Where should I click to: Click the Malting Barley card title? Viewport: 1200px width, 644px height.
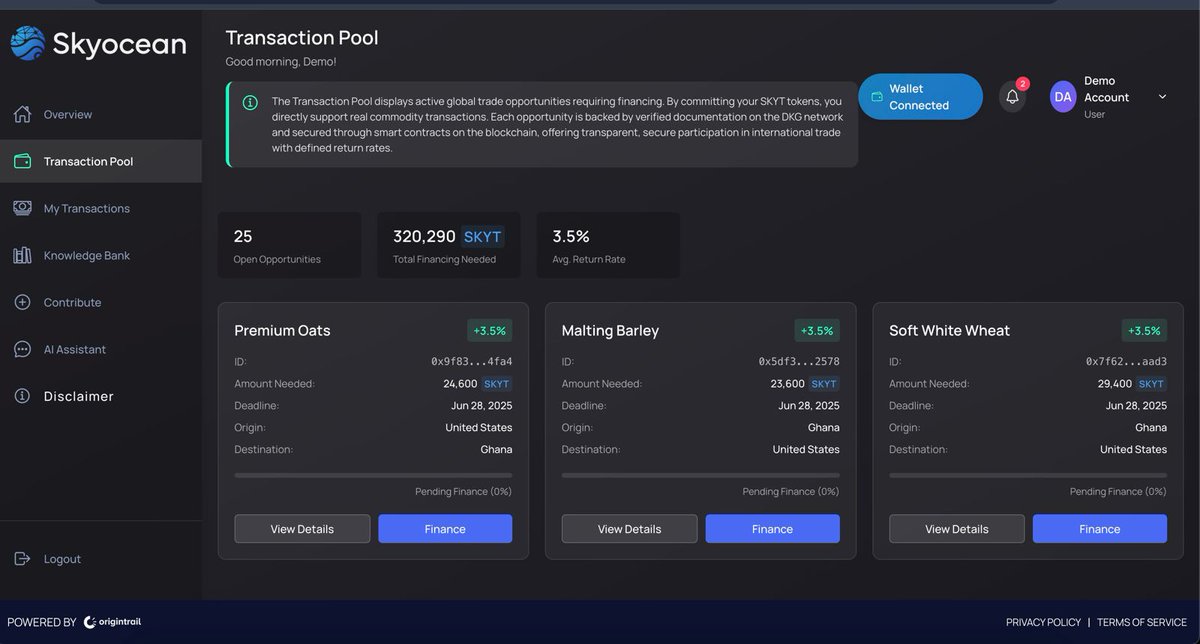pos(610,330)
